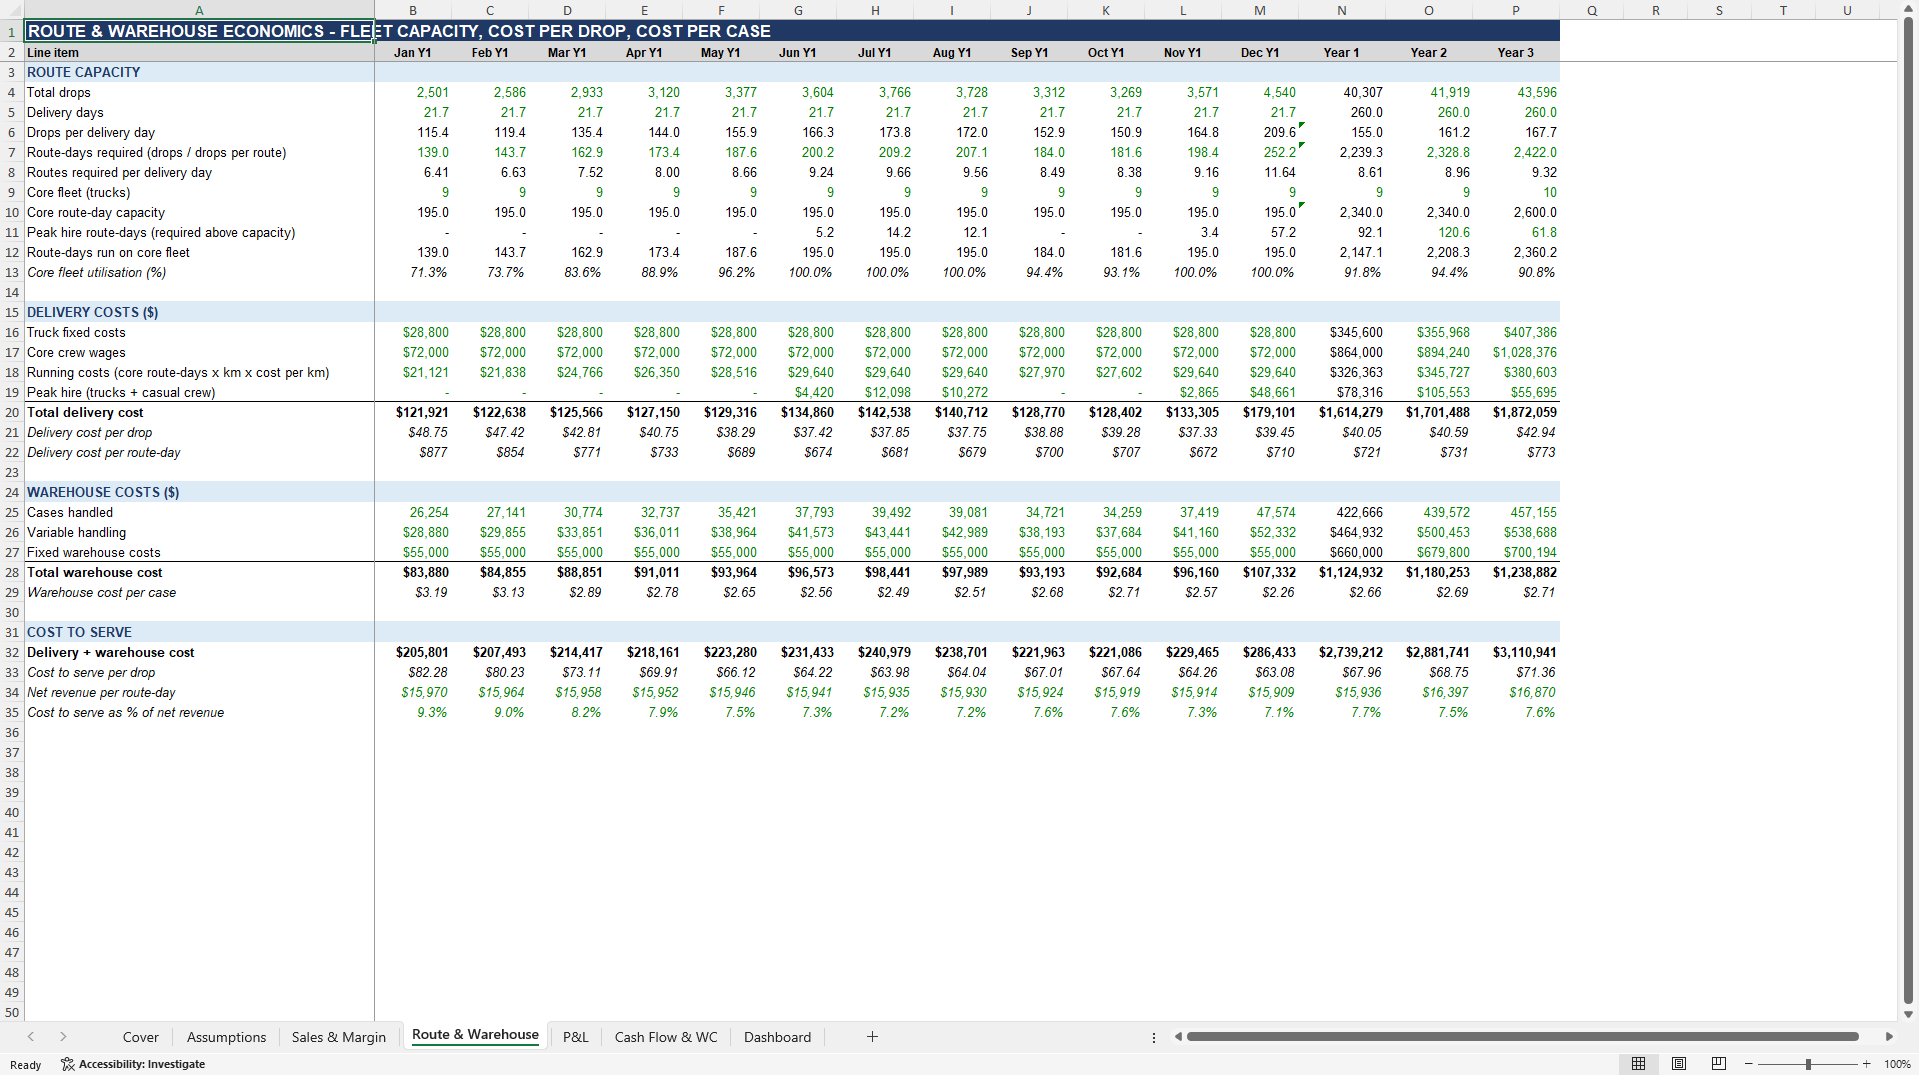Select Year 1 fixed warehouse costs $660,000
Image resolution: width=1919 pixels, height=1075 pixels.
coord(1341,552)
